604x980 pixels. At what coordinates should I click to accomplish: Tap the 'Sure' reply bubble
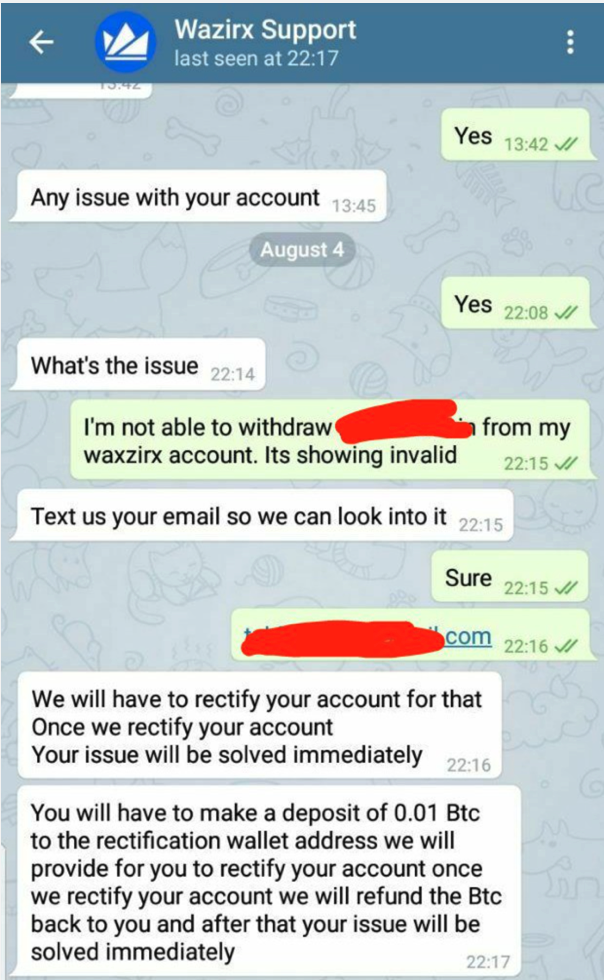510,577
